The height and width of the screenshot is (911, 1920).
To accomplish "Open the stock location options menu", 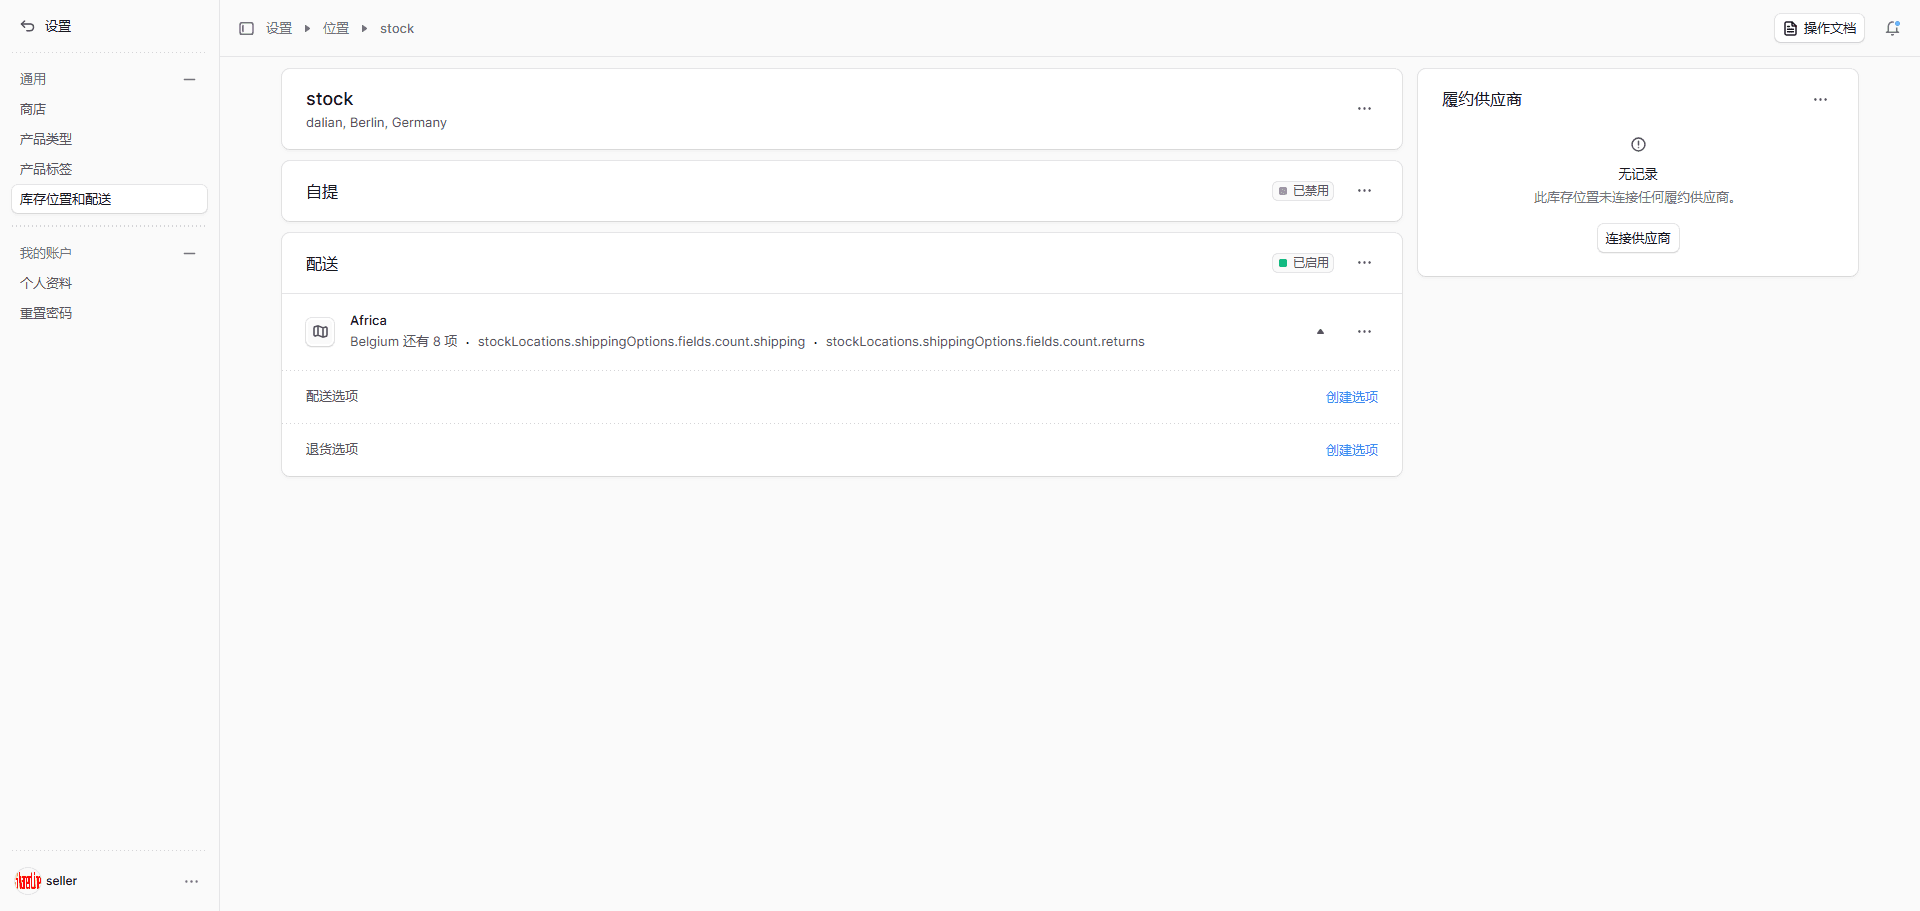I will pyautogui.click(x=1364, y=109).
